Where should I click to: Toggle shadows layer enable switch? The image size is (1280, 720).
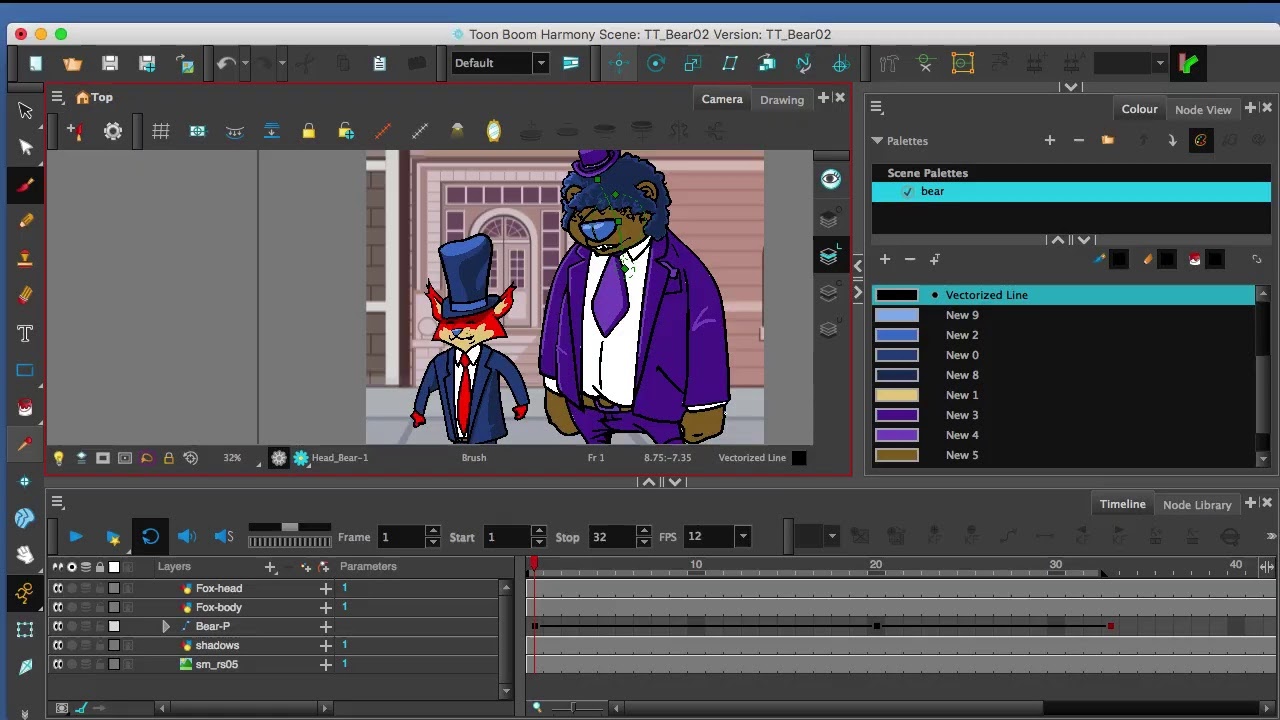pos(58,645)
